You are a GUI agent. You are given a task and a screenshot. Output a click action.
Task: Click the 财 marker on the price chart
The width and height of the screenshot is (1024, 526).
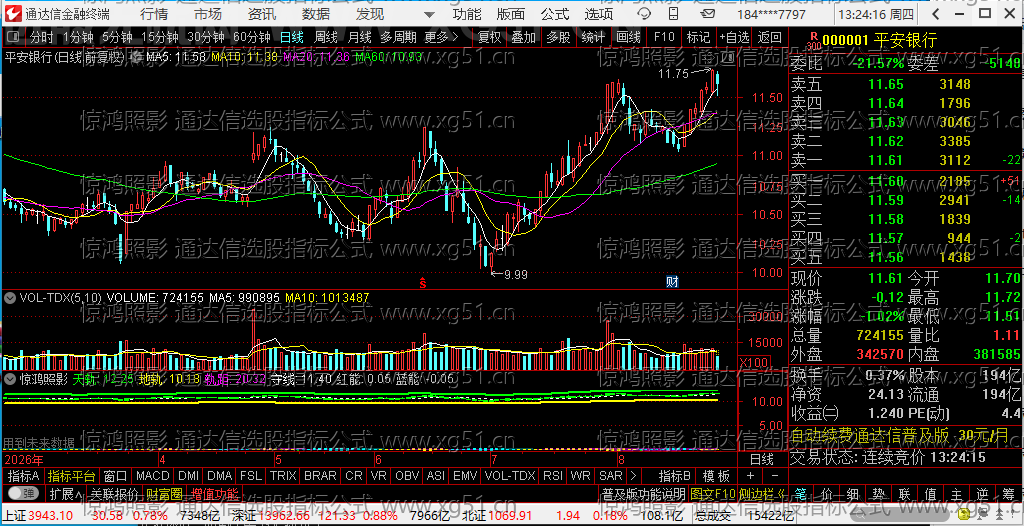(672, 282)
